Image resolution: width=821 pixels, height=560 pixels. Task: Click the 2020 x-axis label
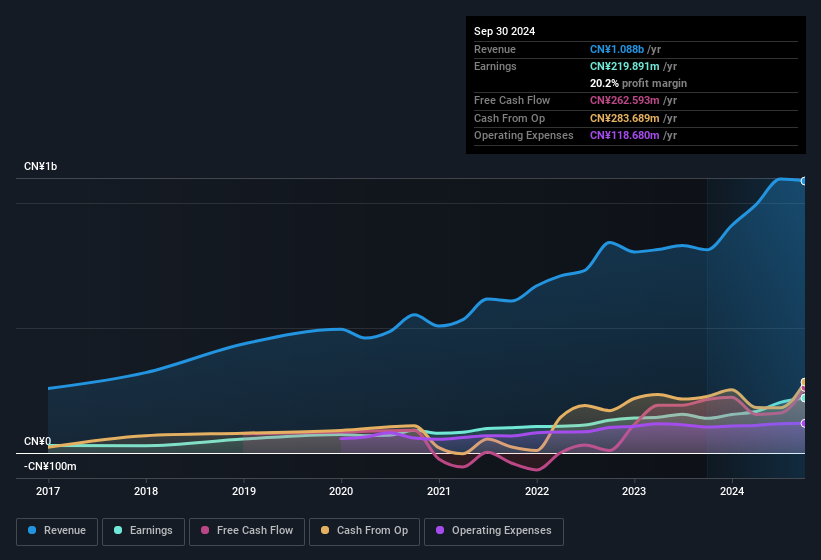pos(341,491)
